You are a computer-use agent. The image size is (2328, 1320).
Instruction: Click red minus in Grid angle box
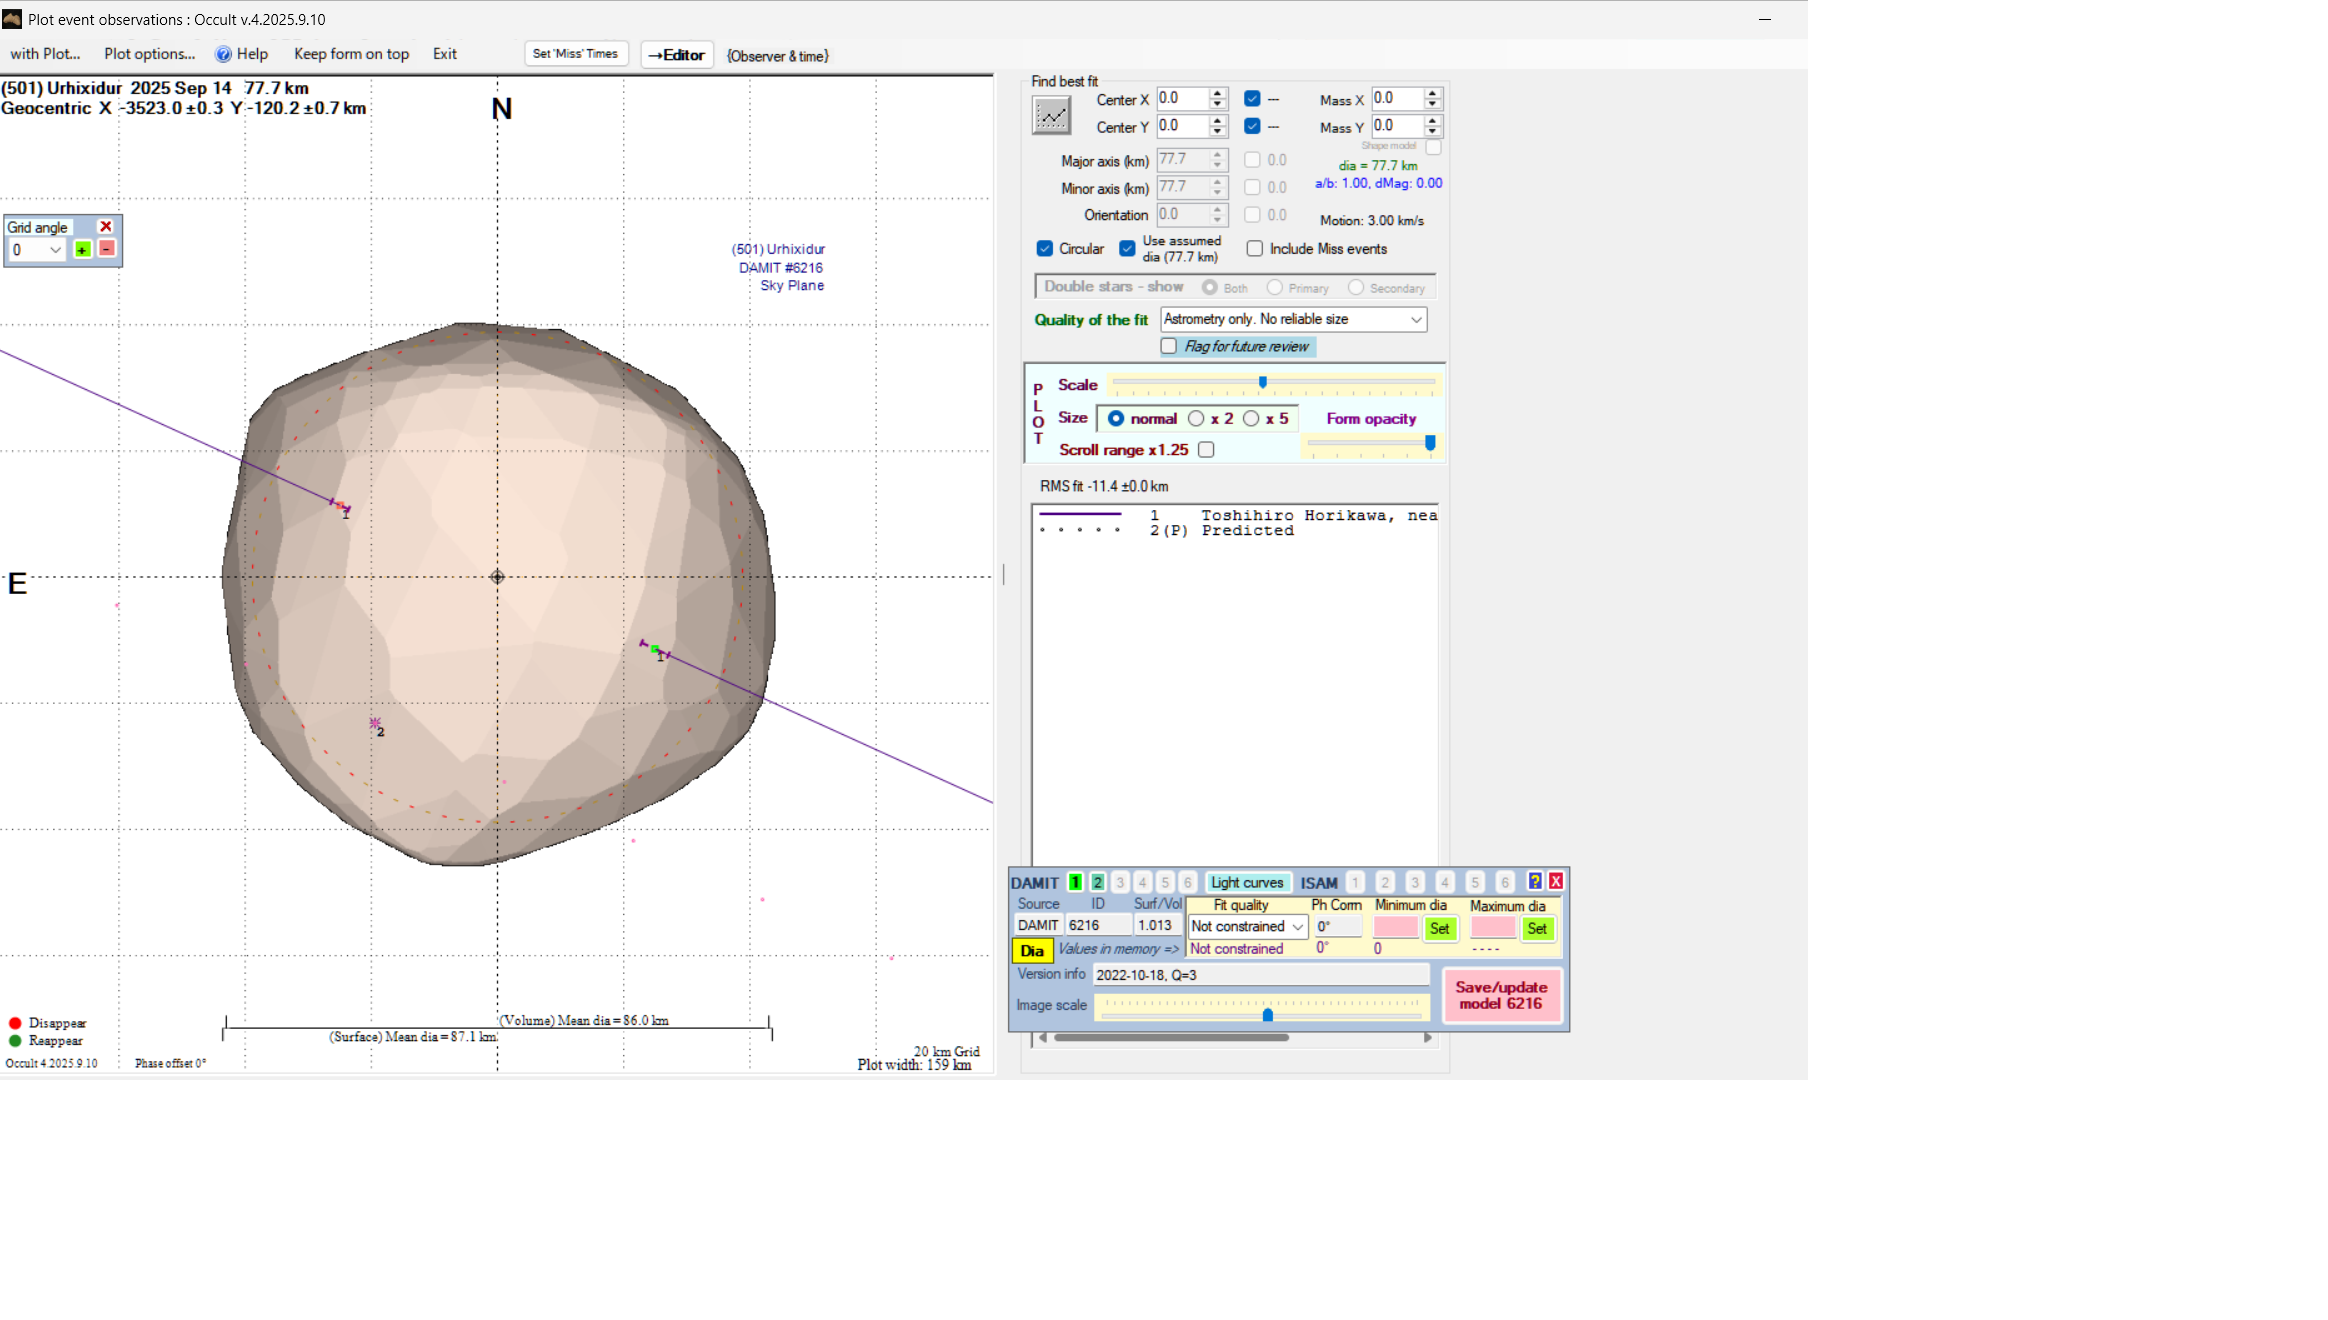[107, 249]
